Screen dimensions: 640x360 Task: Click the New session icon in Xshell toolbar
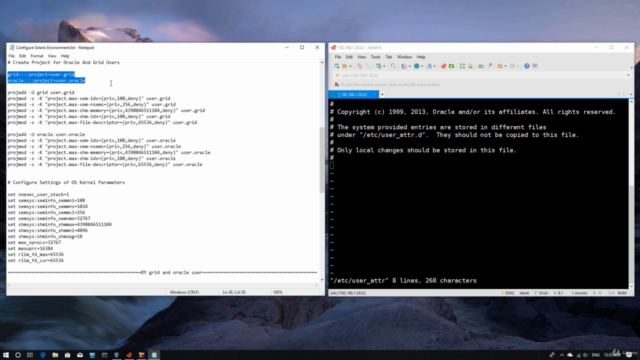click(x=337, y=66)
